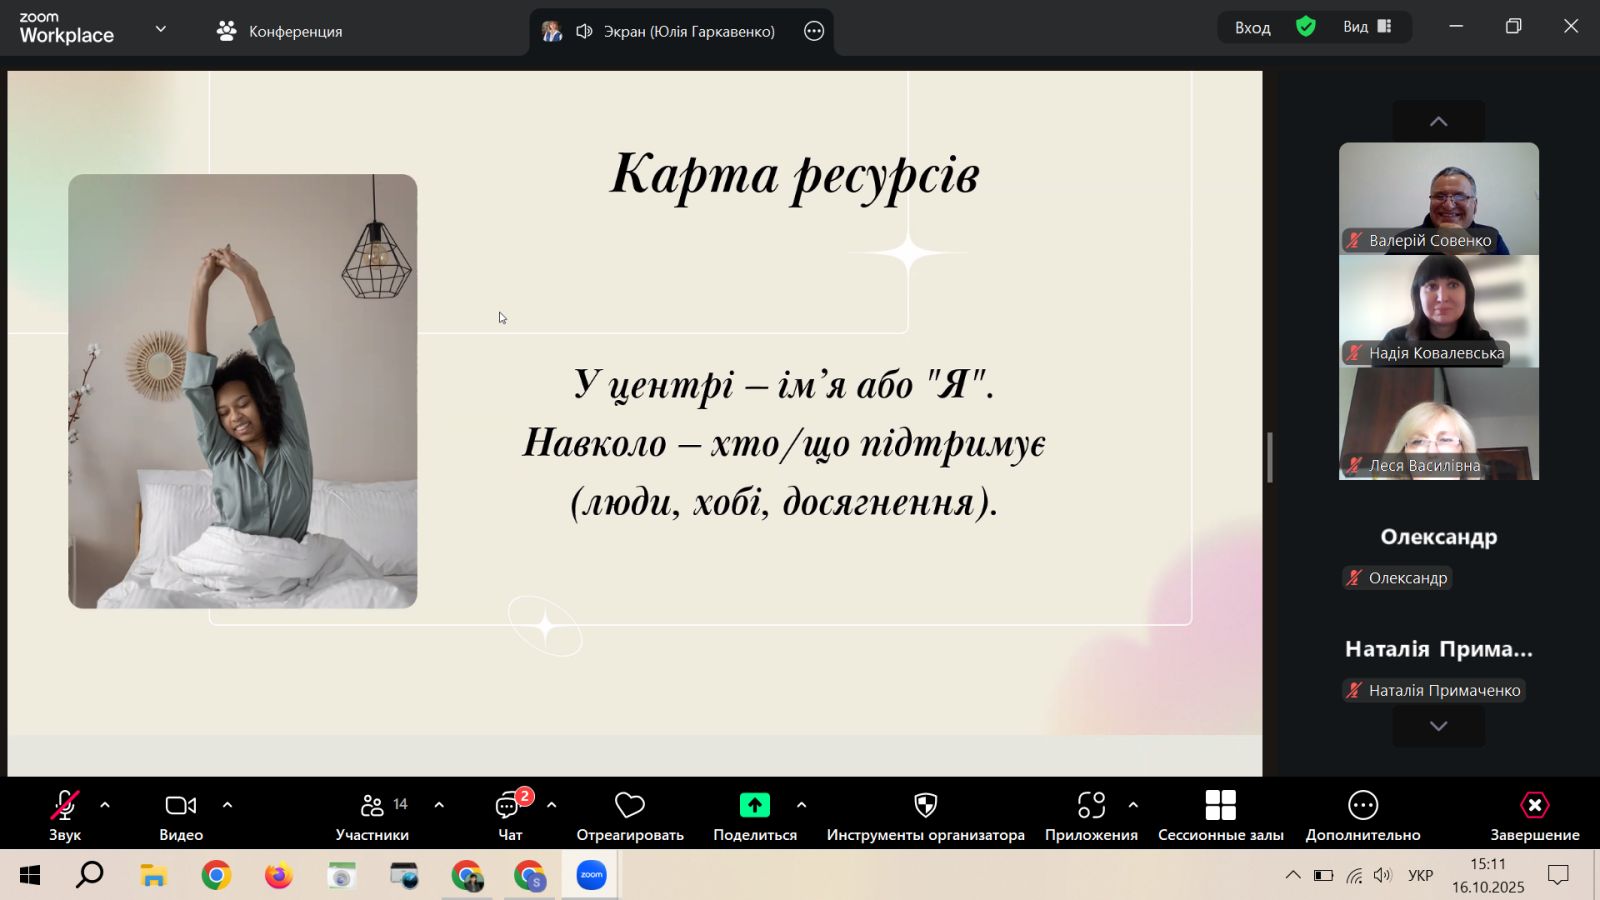Switch to the Конференция tab
Viewport: 1600px width, 900px height.
pos(280,31)
